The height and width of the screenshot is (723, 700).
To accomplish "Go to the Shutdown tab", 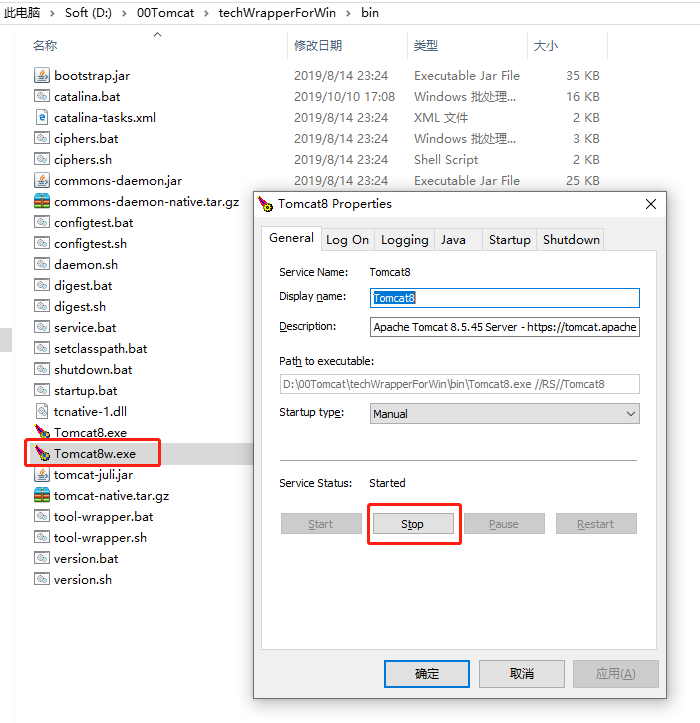I will 571,240.
